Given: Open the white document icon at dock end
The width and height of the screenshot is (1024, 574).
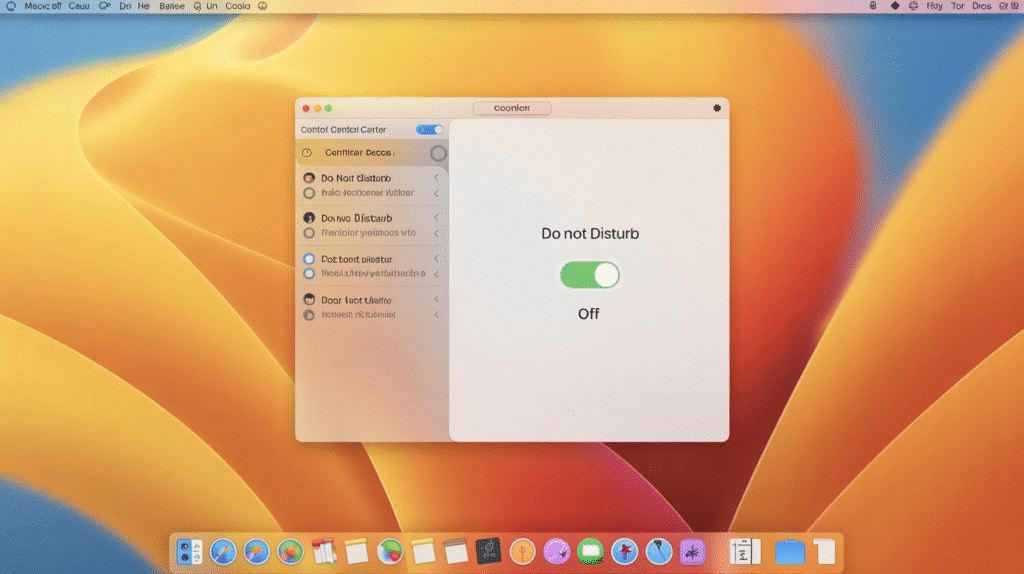Looking at the screenshot, I should tap(824, 551).
